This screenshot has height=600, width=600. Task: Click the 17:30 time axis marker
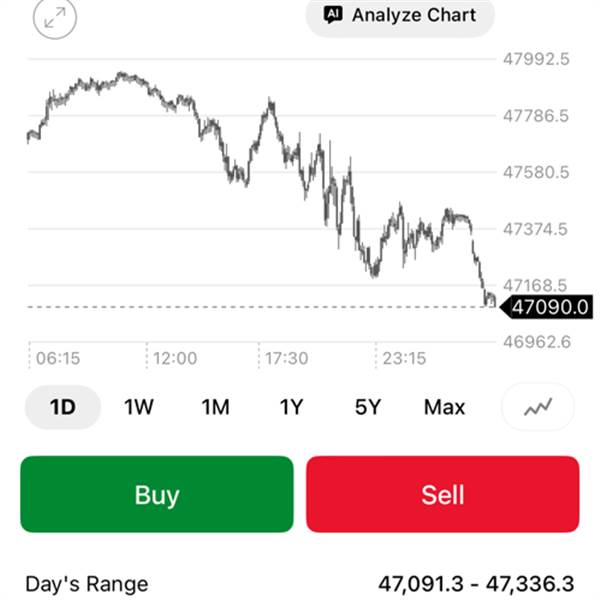coord(286,357)
